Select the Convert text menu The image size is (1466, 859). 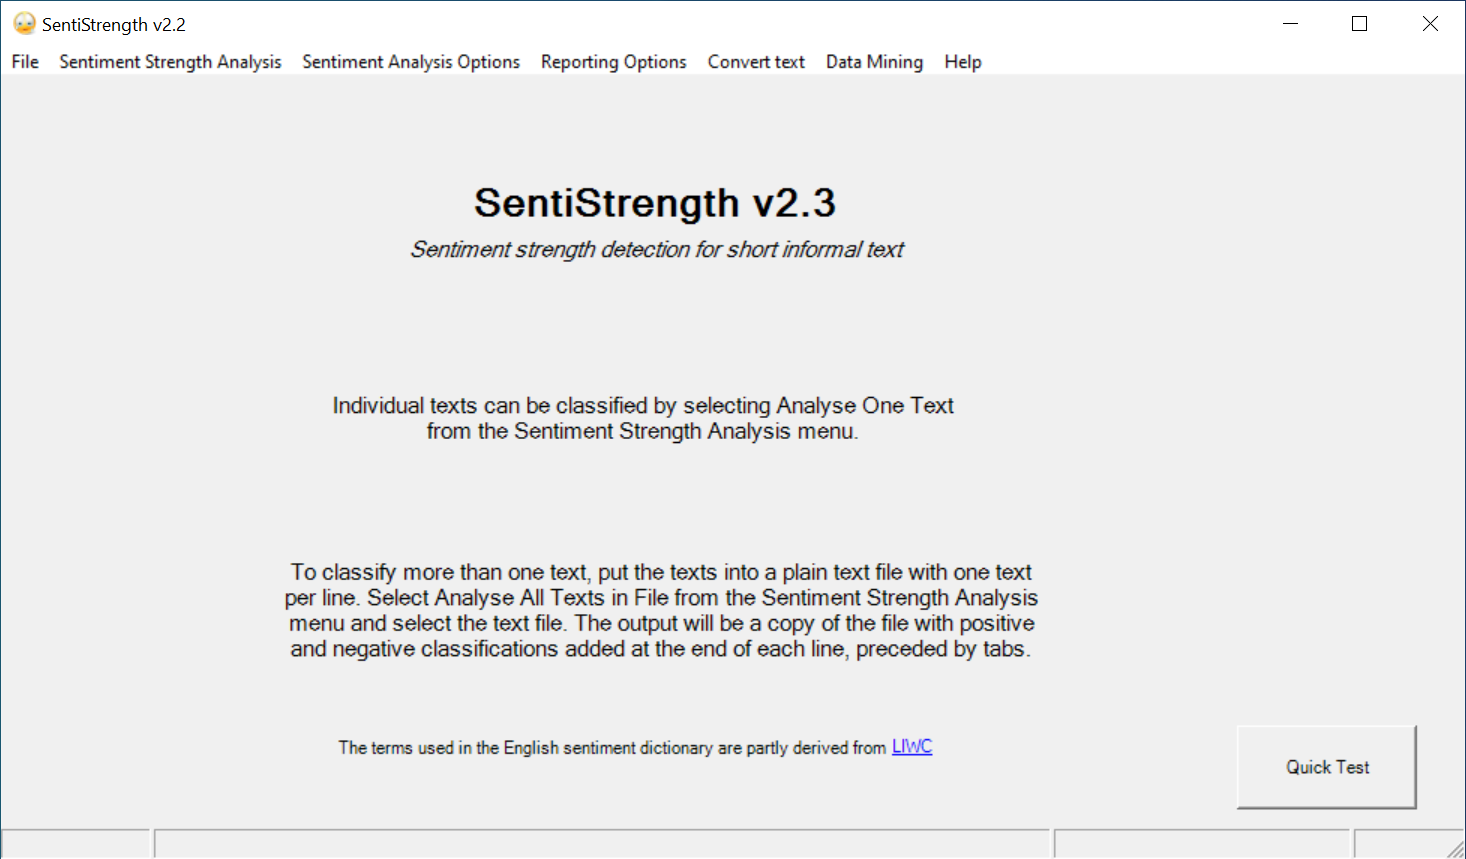(x=756, y=62)
